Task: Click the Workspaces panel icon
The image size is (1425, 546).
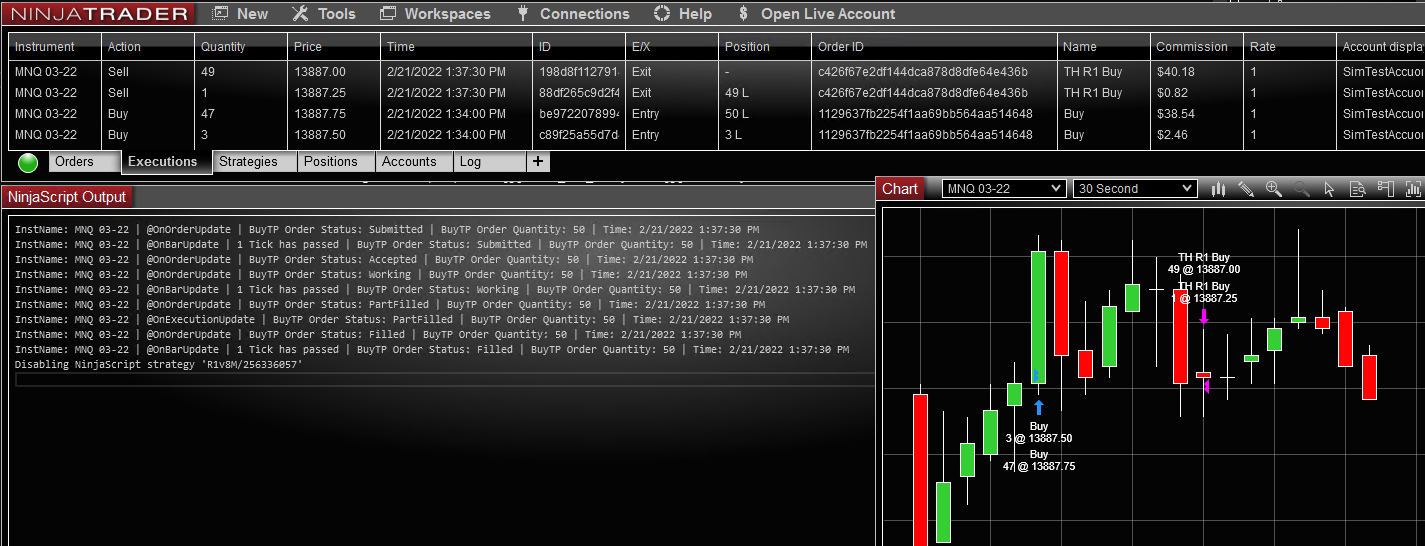Action: 389,14
